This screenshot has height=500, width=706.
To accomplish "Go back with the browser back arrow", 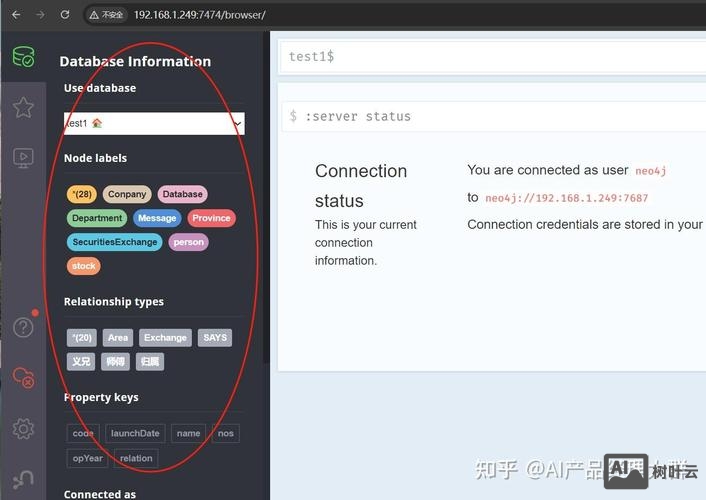I will (14, 15).
